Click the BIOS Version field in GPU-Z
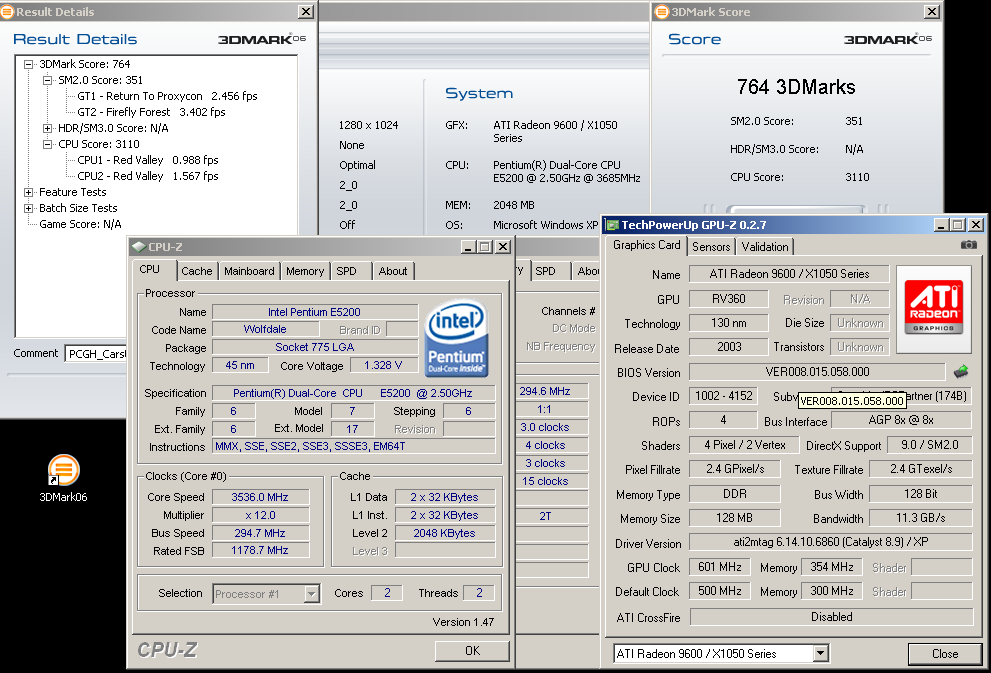Image resolution: width=991 pixels, height=673 pixels. [x=817, y=372]
